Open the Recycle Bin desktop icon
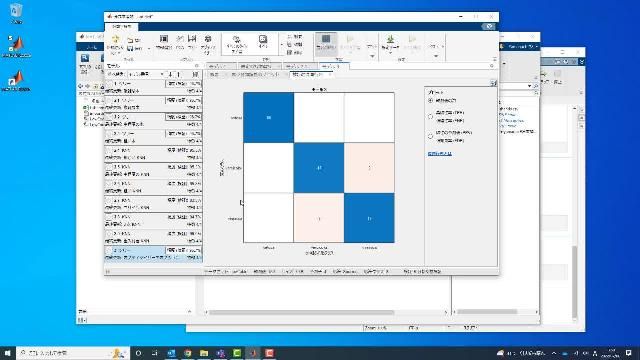The image size is (640, 360). (16, 13)
